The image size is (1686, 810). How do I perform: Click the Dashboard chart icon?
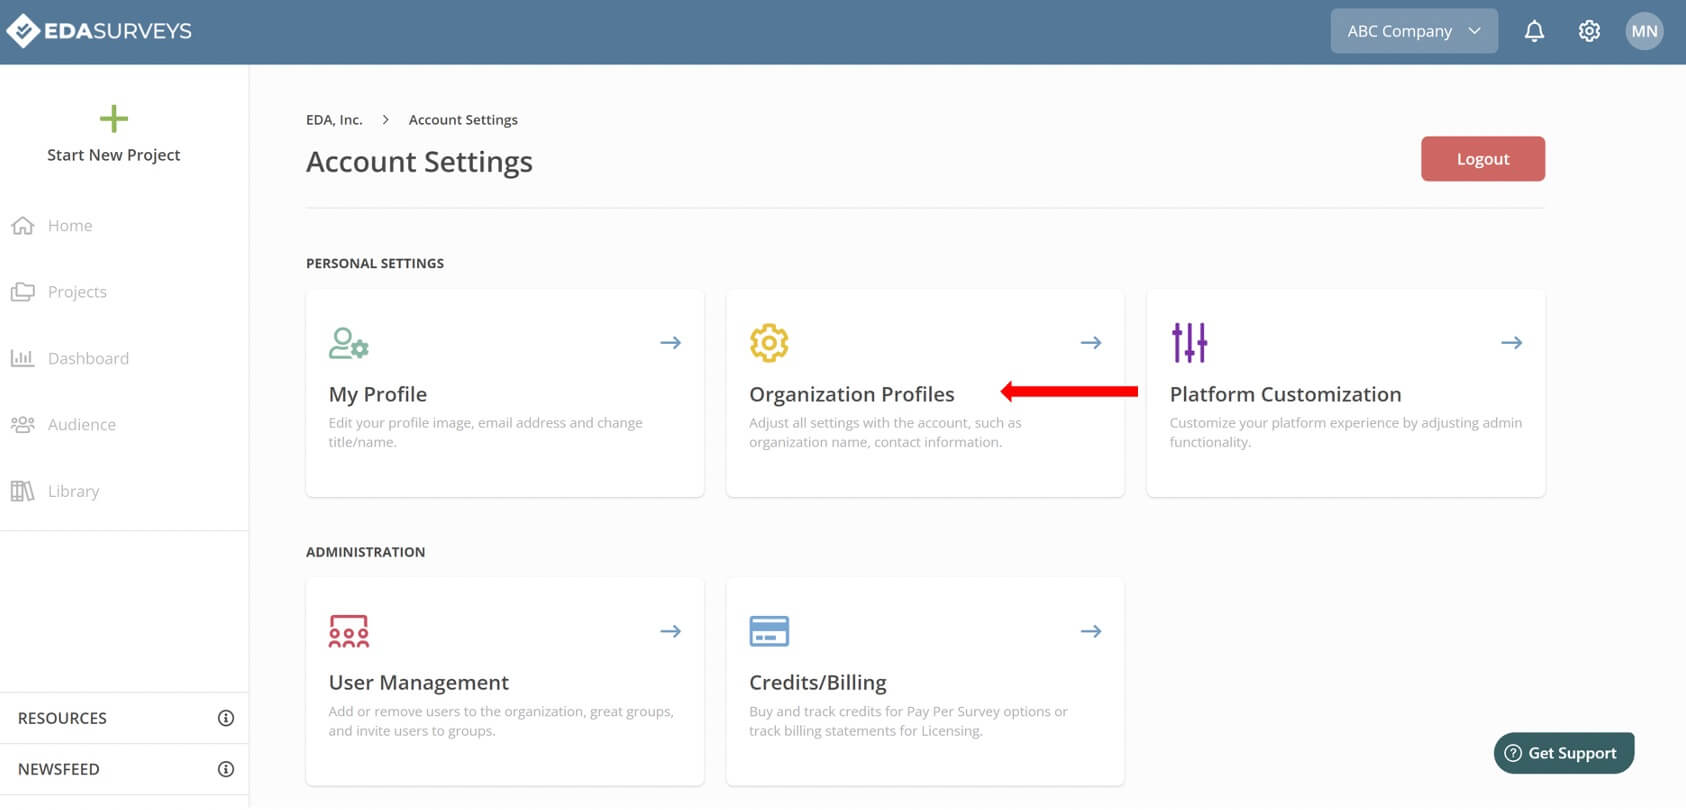(x=23, y=358)
